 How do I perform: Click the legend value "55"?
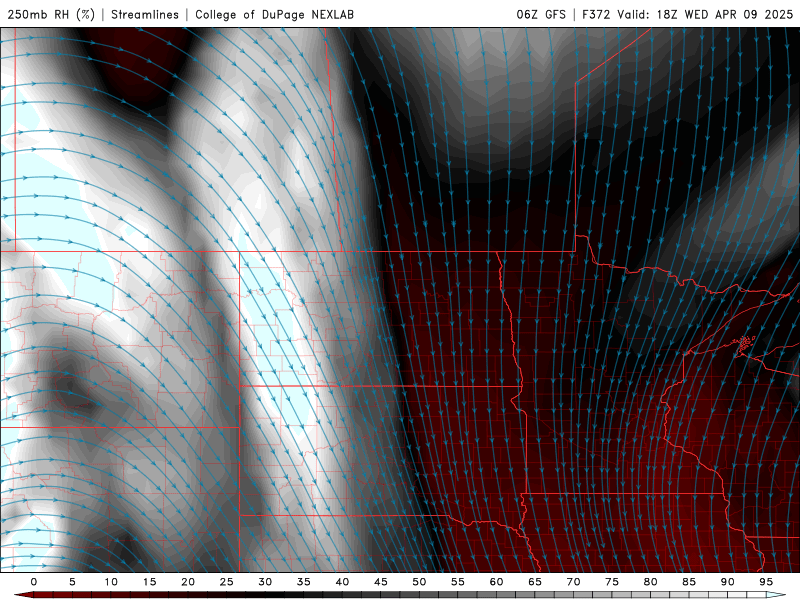coord(458,582)
